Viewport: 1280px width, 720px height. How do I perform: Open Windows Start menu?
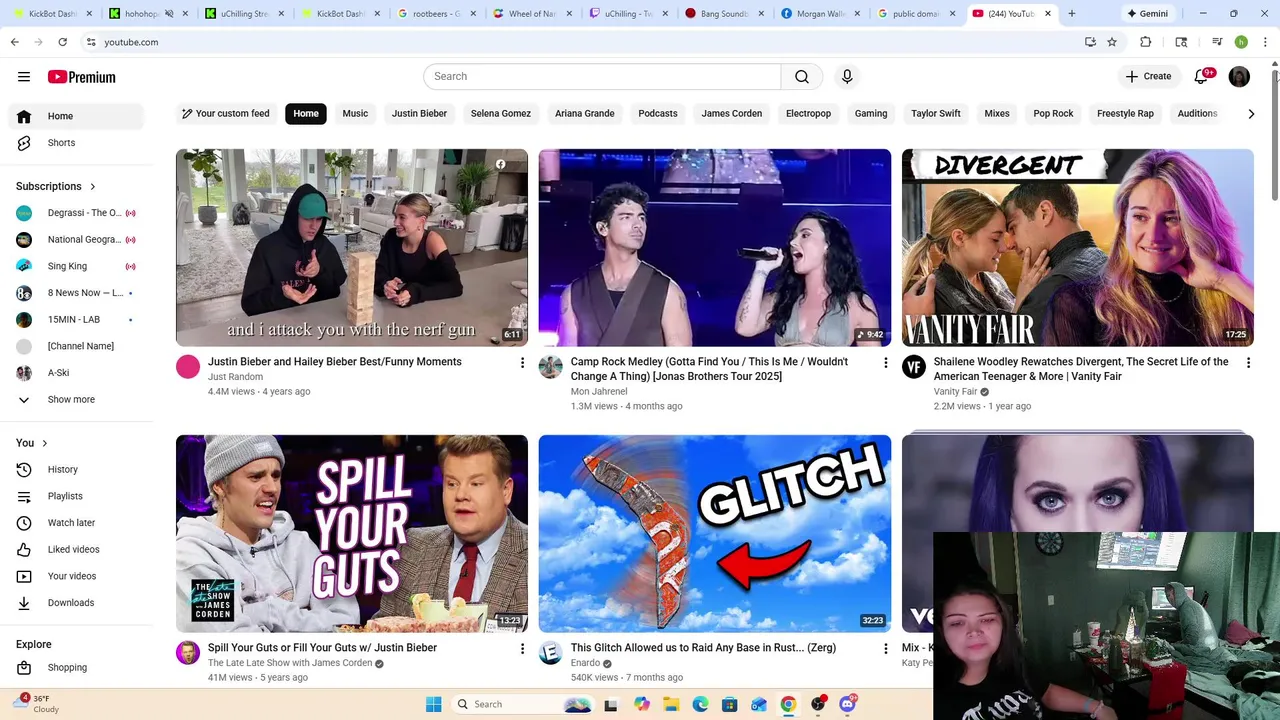433,704
